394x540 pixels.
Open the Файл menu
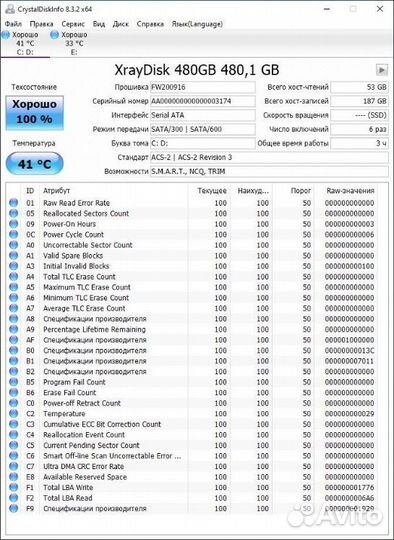pyautogui.click(x=13, y=24)
